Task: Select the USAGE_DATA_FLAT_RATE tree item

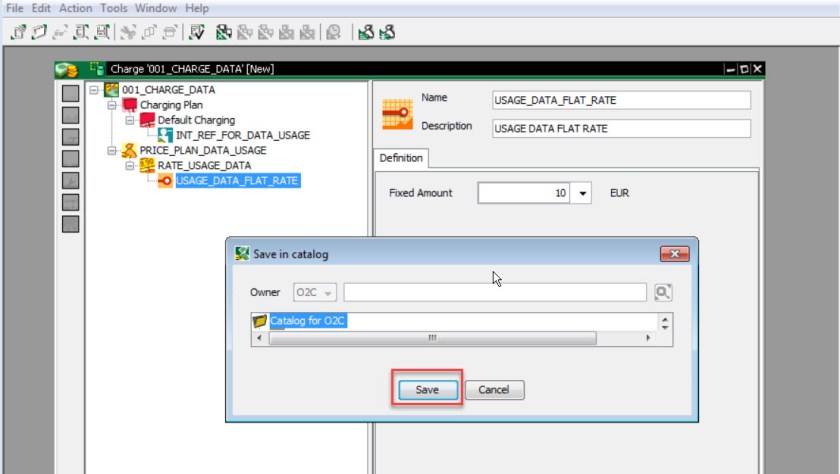Action: 237,180
